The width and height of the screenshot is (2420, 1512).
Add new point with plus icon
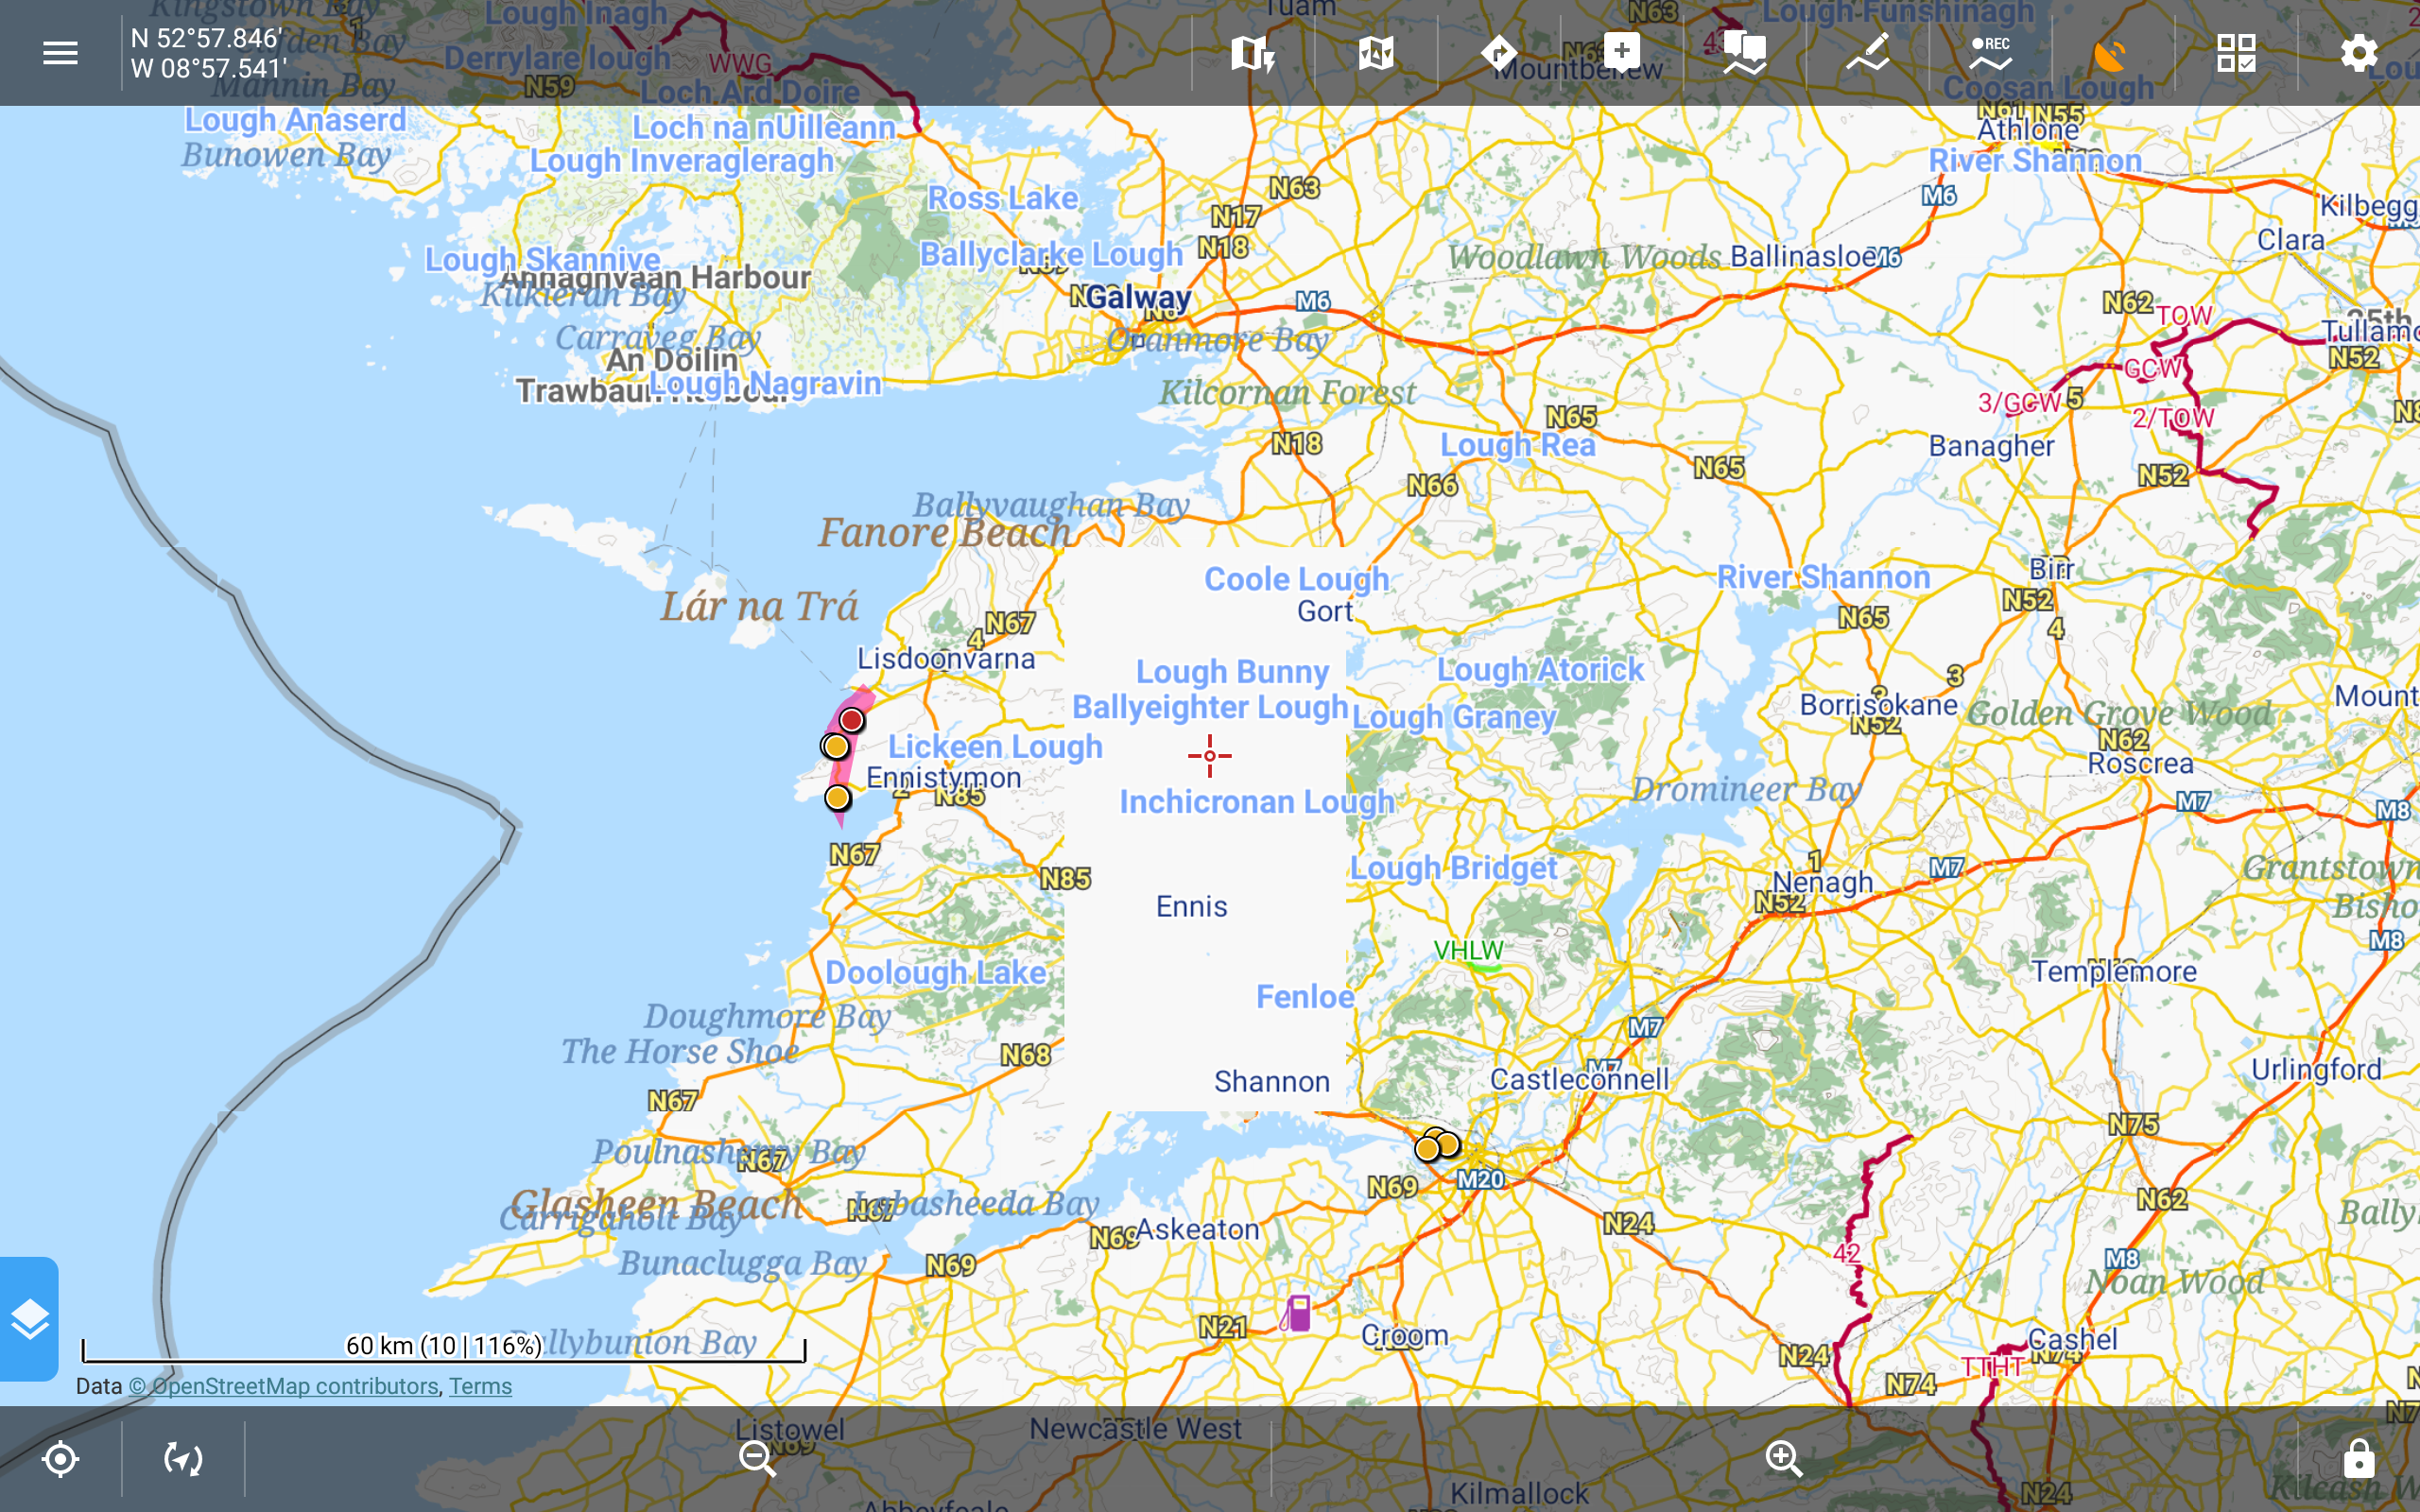[x=1621, y=51]
